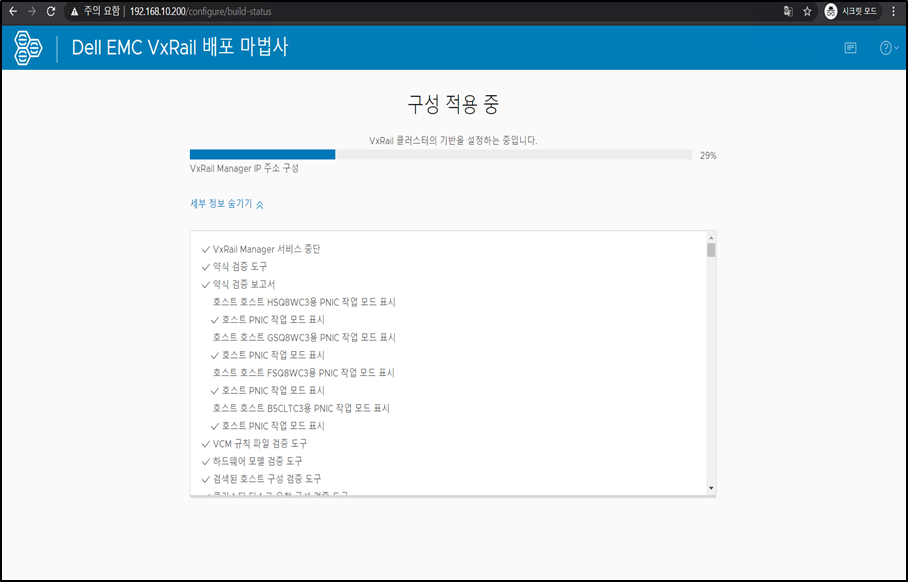
Task: Select '약식 검증 도구' row
Action: [234, 267]
